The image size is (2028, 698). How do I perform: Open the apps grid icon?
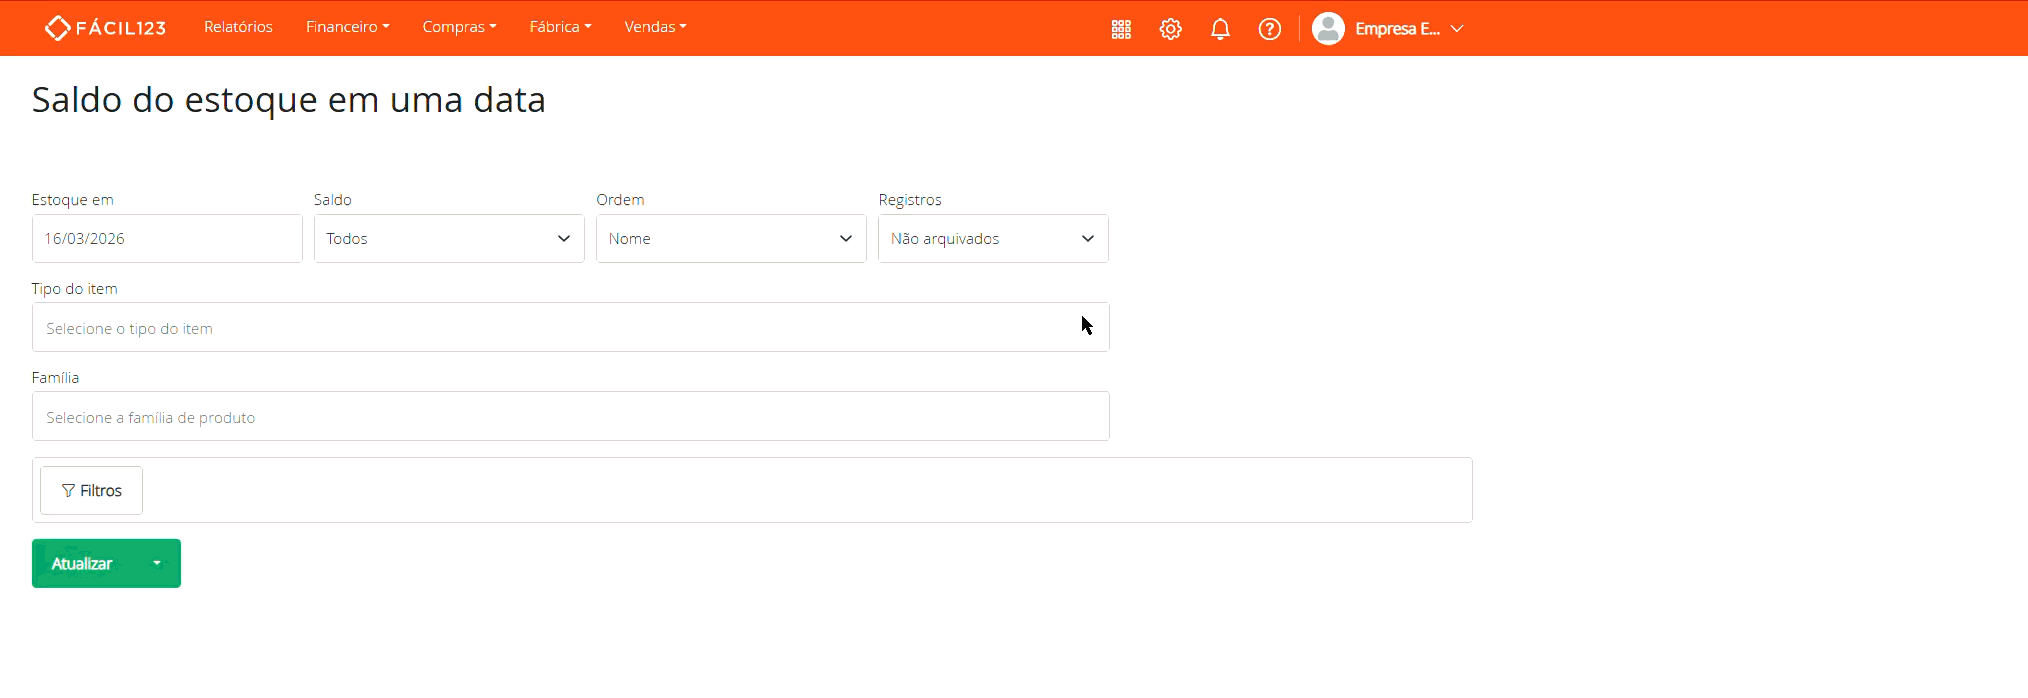[1121, 29]
